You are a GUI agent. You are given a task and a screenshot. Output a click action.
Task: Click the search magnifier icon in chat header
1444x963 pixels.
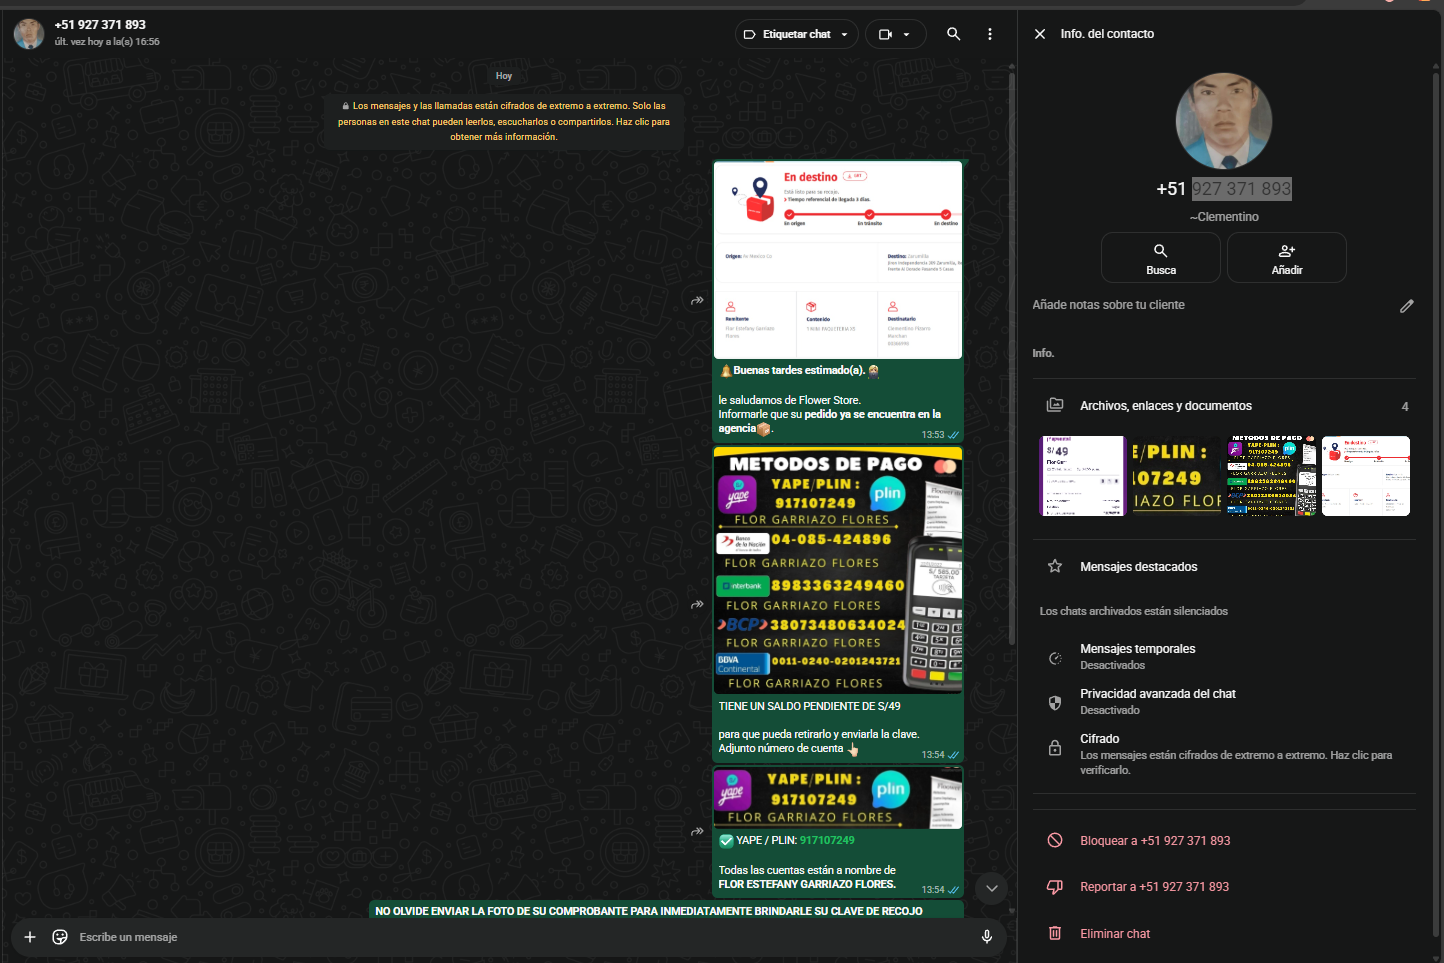click(x=953, y=34)
